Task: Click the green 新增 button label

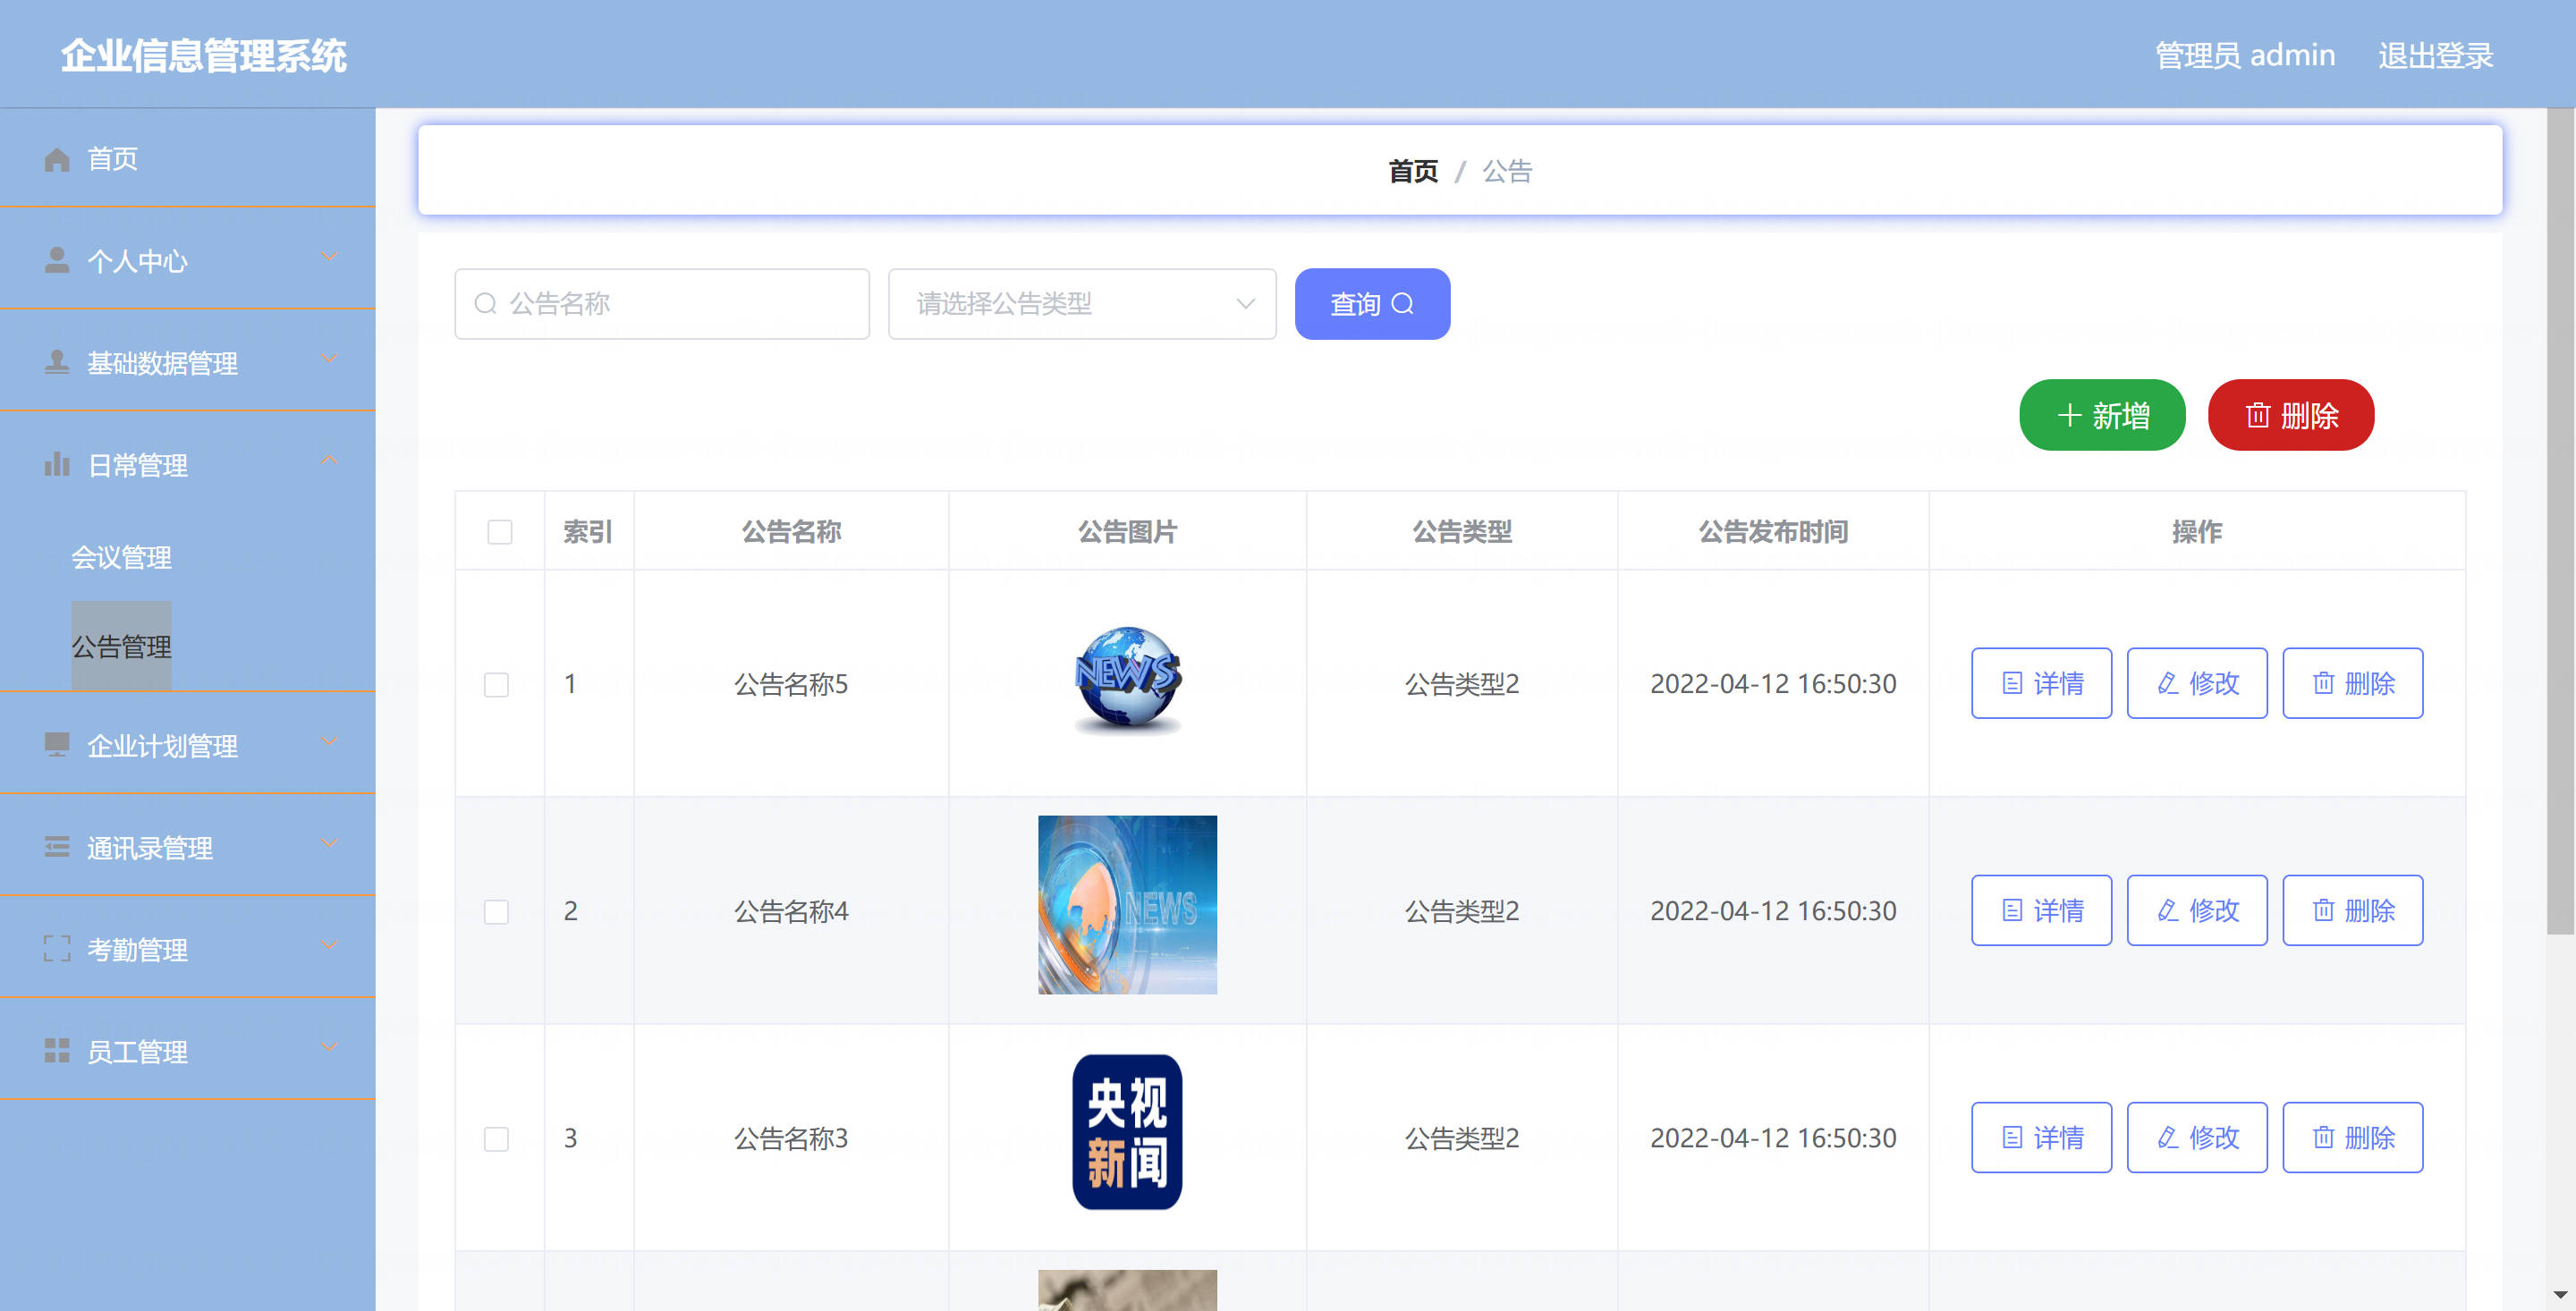Action: tap(2121, 415)
